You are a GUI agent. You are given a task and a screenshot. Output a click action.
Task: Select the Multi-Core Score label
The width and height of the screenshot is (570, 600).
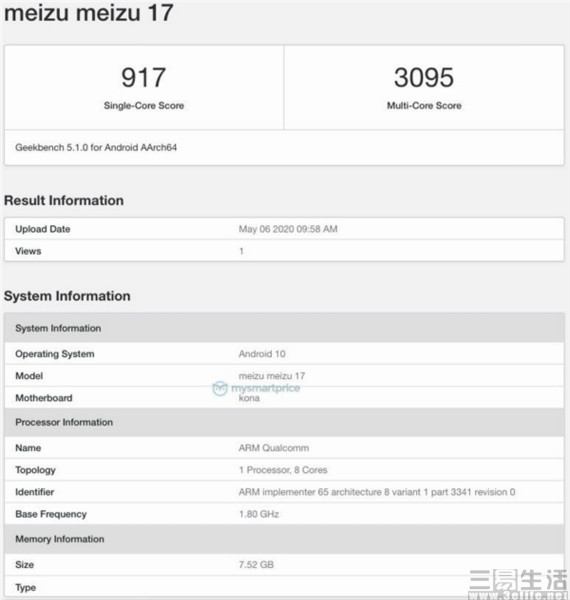pos(424,106)
